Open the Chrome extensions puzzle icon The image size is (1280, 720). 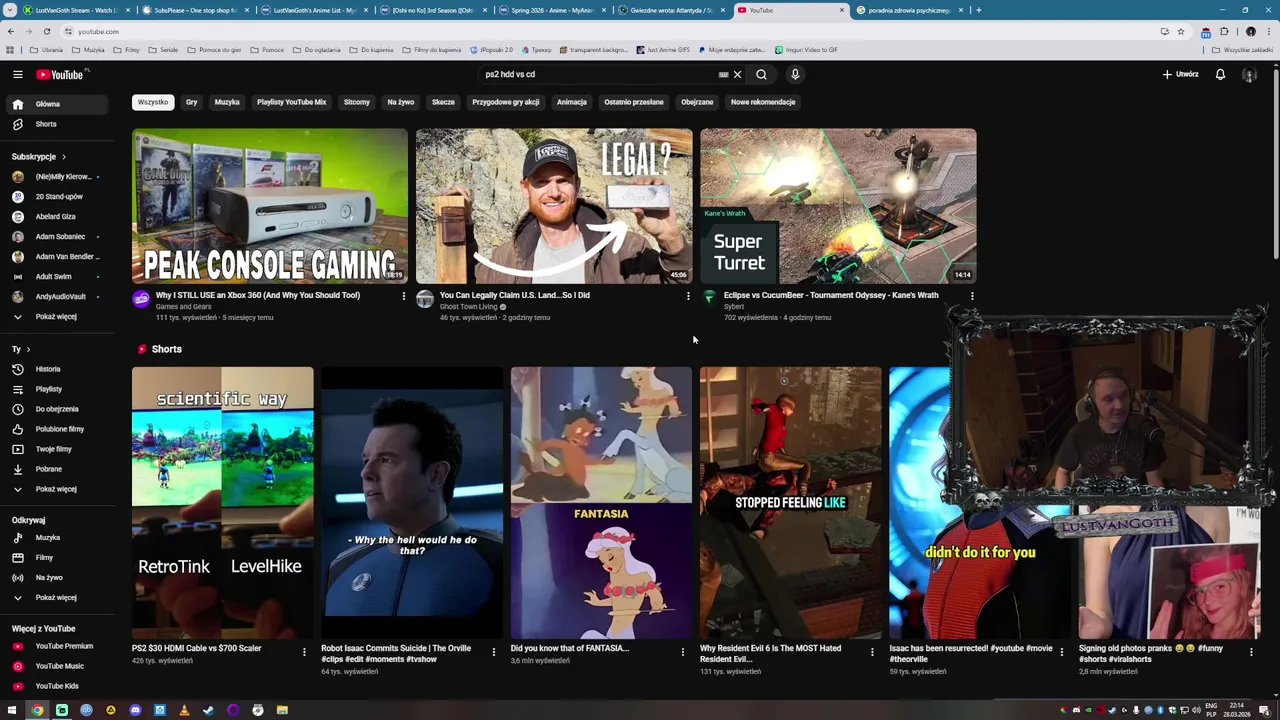coord(1224,31)
